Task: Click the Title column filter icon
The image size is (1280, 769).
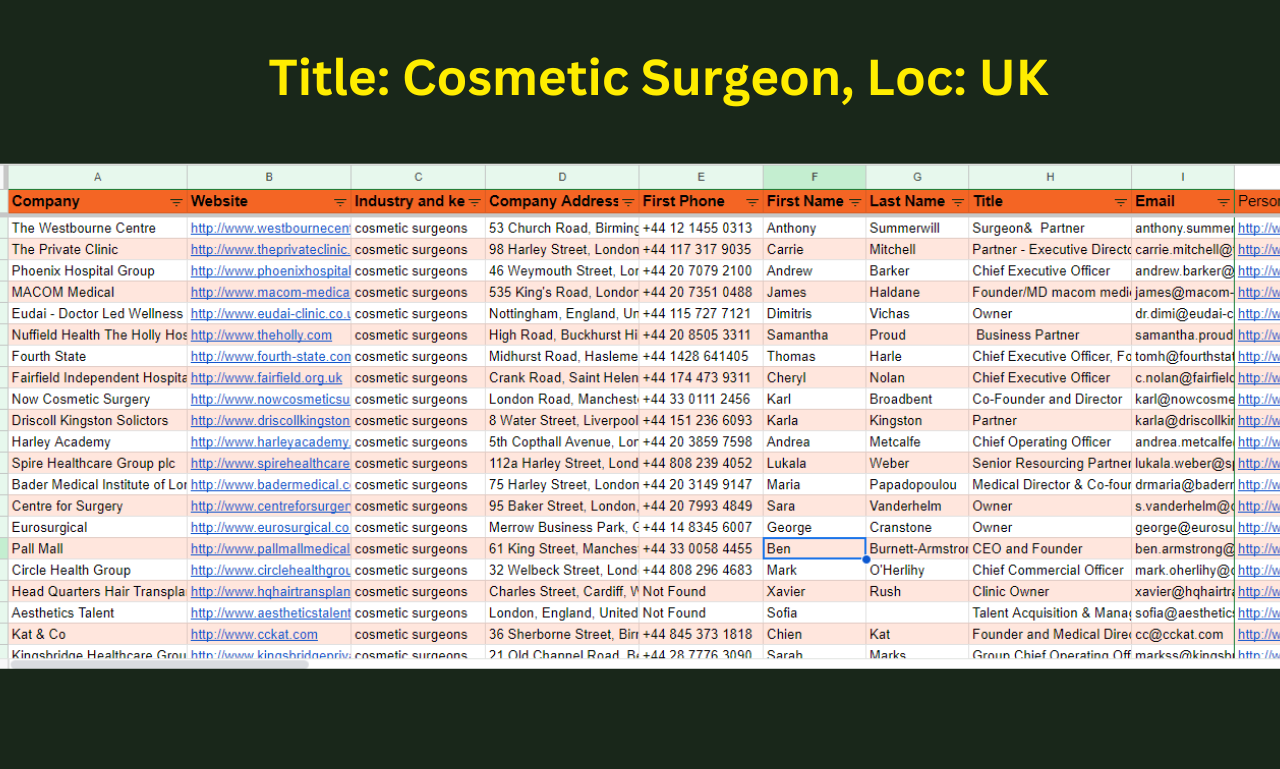Action: point(1120,202)
